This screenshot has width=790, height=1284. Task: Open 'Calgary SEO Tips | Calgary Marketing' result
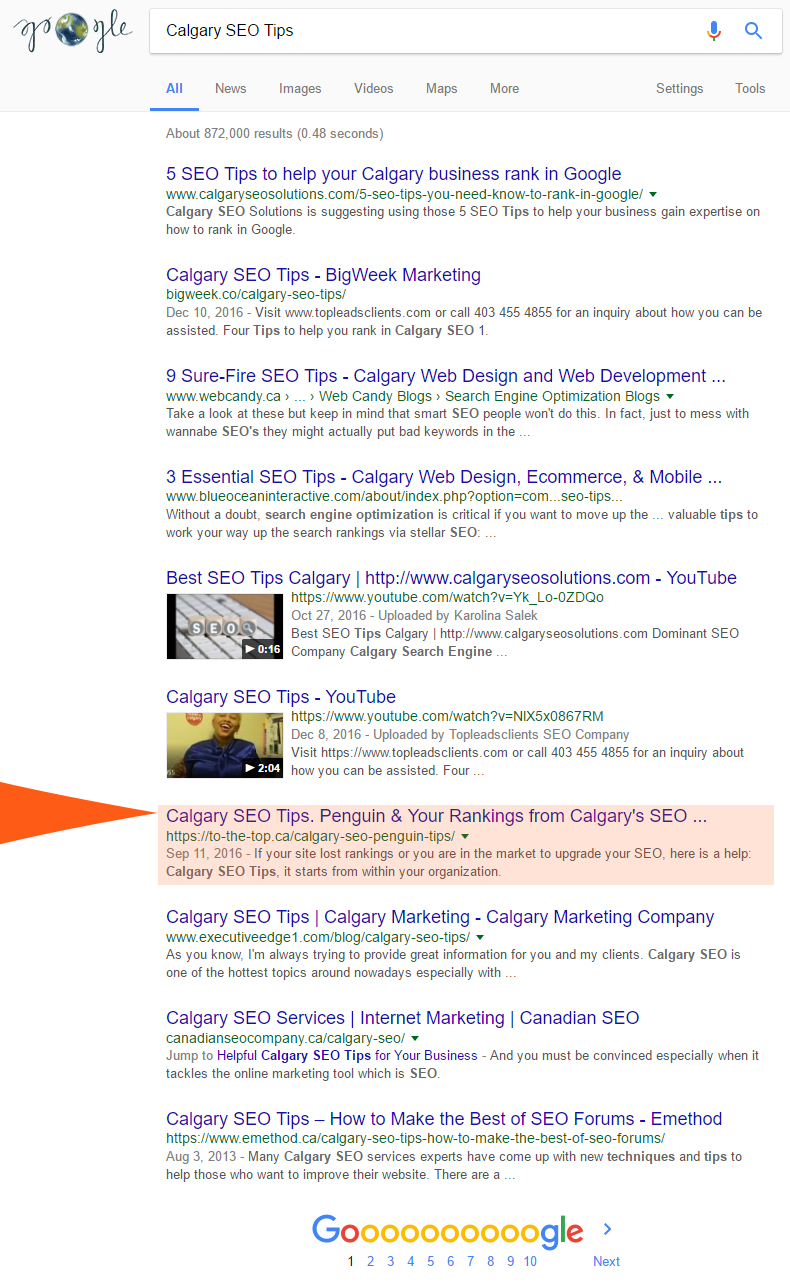[440, 917]
